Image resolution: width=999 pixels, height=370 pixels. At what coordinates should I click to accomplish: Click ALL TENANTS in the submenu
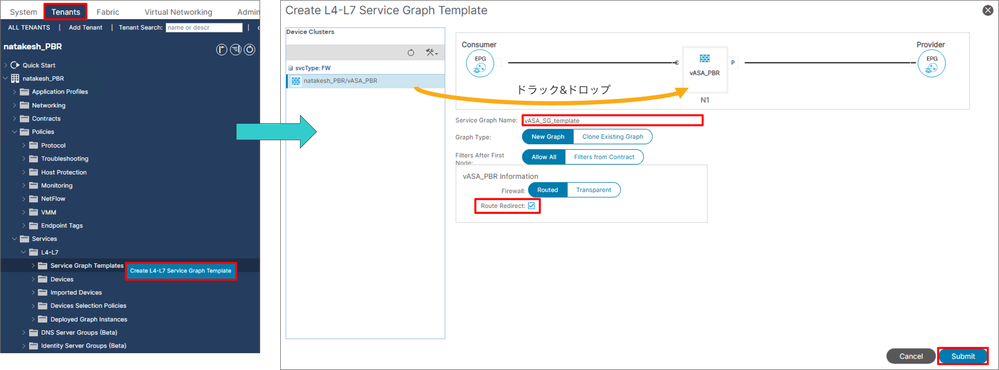(x=29, y=27)
